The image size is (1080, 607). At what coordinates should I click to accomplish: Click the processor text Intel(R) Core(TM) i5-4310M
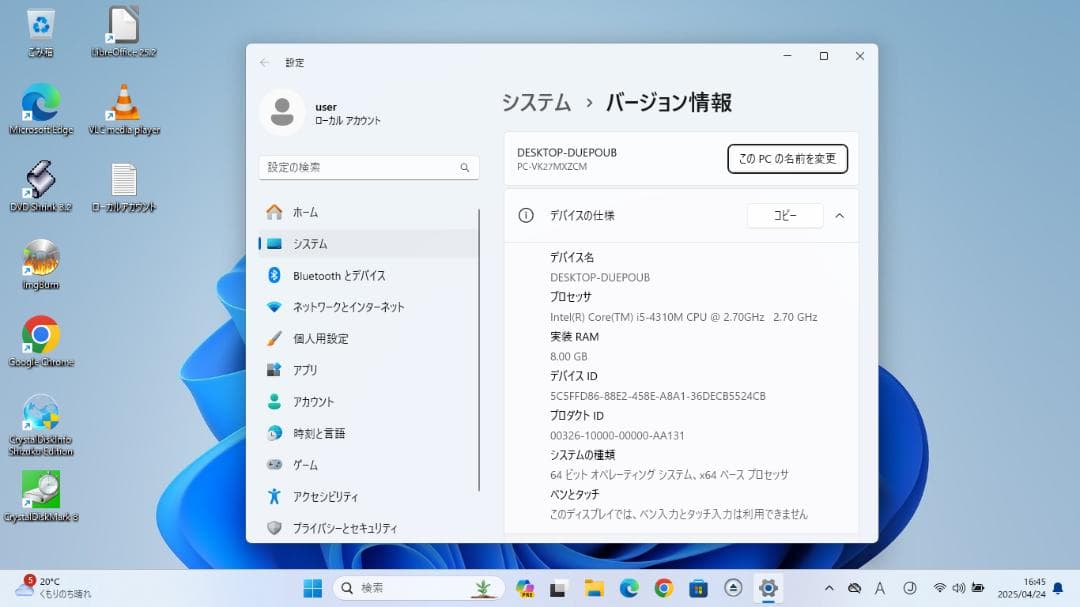point(683,317)
